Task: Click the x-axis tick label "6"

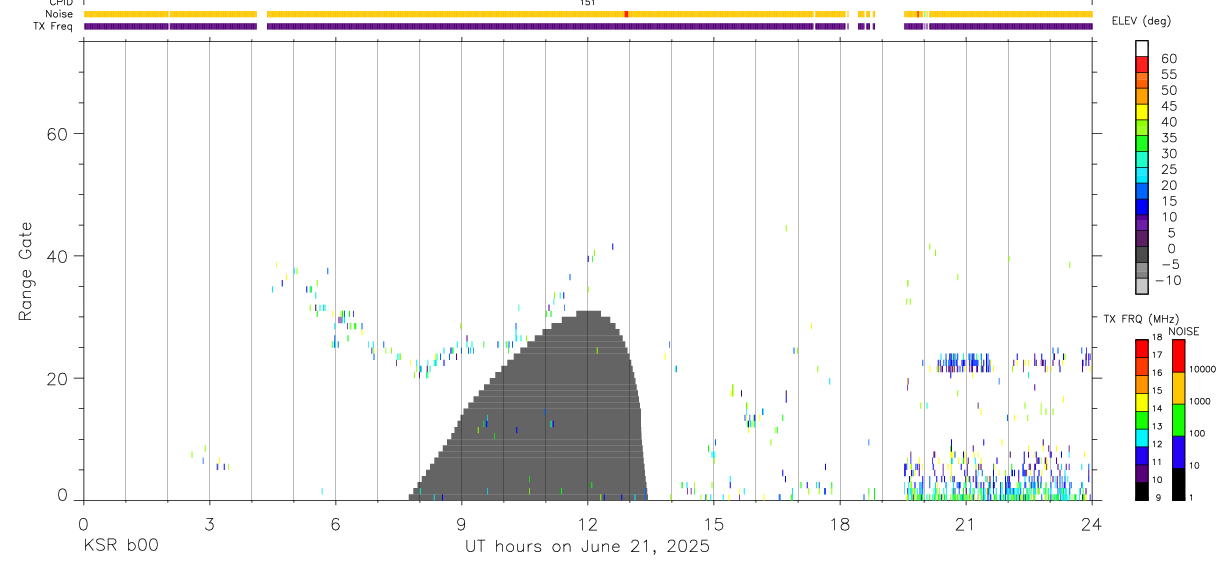Action: point(335,524)
